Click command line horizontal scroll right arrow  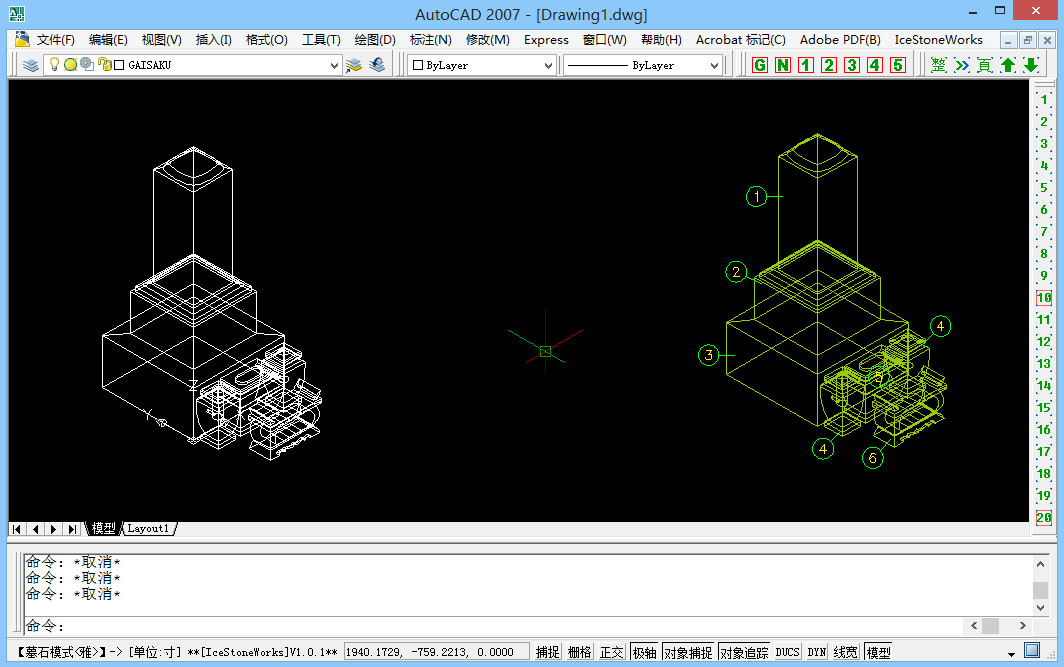(1022, 626)
